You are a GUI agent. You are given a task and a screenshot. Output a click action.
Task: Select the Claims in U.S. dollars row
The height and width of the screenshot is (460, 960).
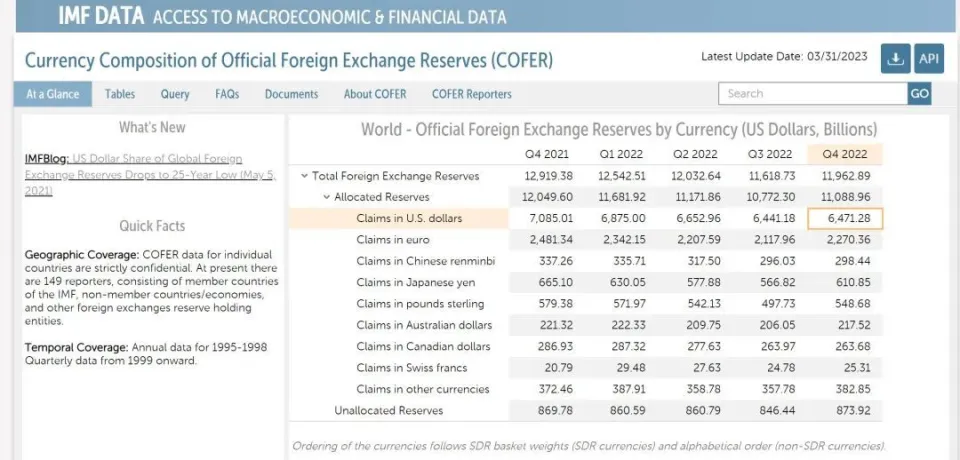pyautogui.click(x=409, y=218)
